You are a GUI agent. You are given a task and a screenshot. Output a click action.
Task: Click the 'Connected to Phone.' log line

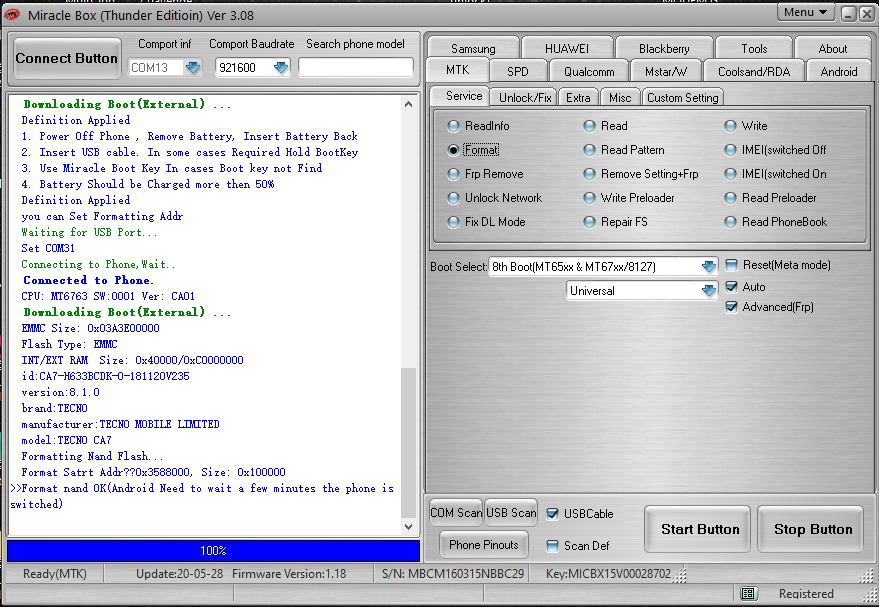click(88, 280)
